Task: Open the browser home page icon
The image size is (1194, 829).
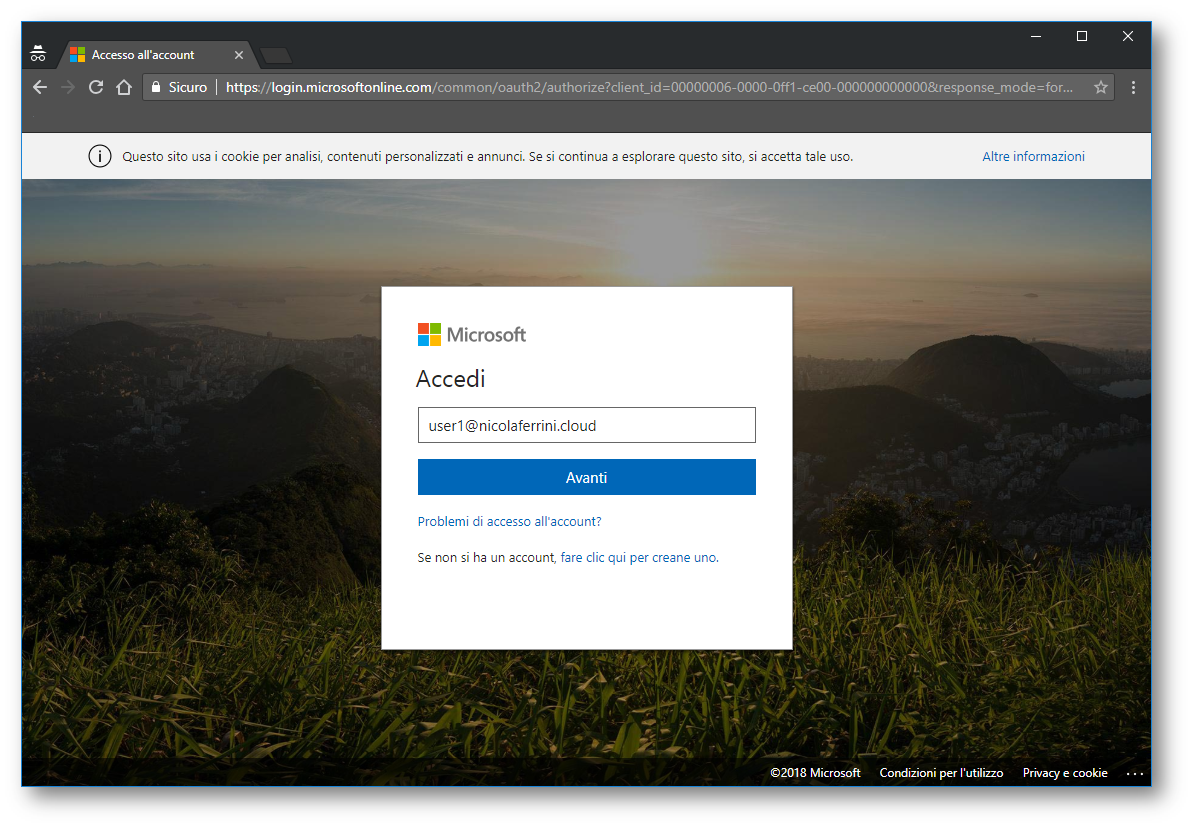Action: click(x=124, y=88)
